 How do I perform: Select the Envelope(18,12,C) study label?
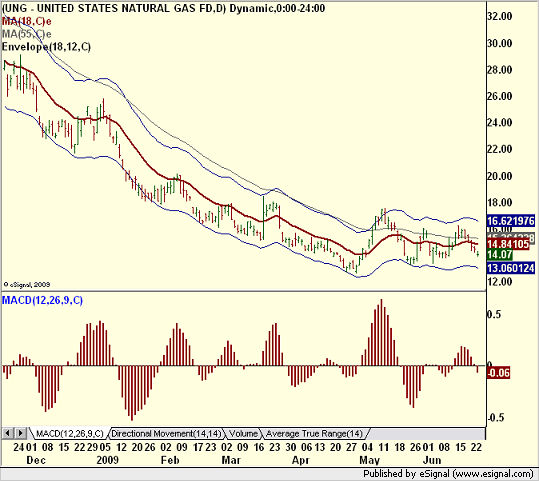[46, 46]
